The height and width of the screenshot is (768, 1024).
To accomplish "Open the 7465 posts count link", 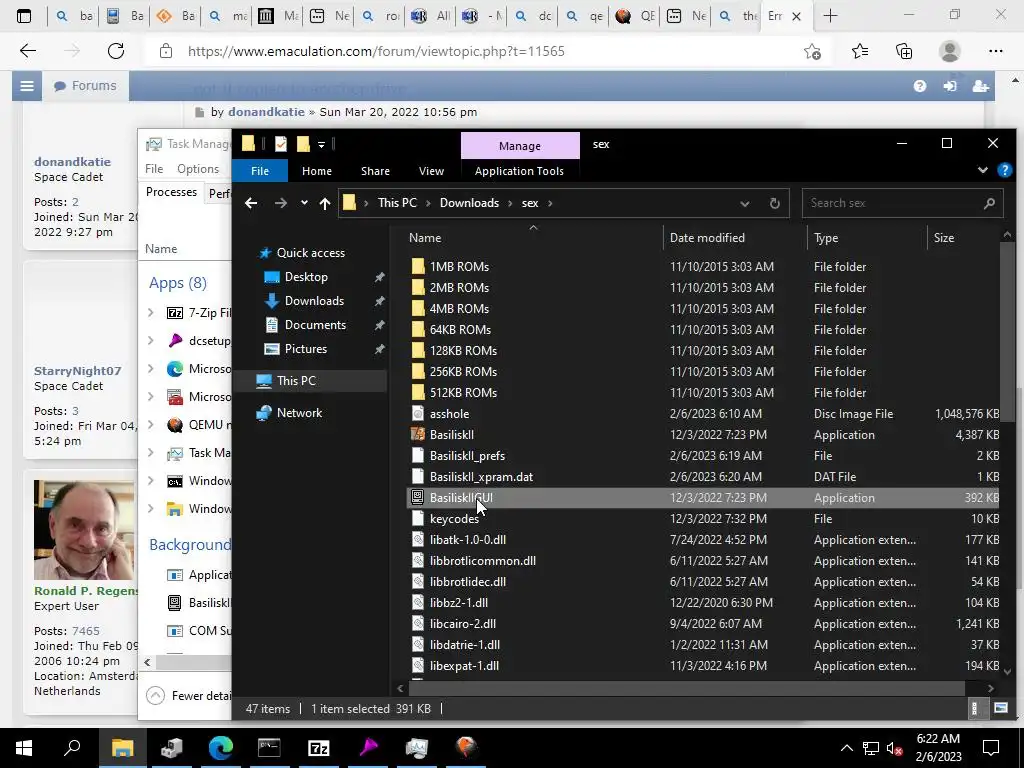I will click(86, 631).
